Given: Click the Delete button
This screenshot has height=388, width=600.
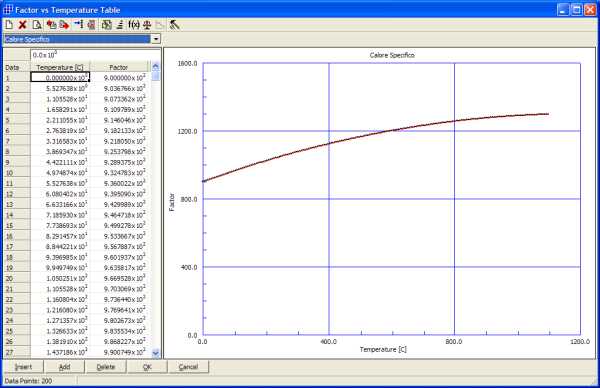Looking at the screenshot, I should [106, 367].
